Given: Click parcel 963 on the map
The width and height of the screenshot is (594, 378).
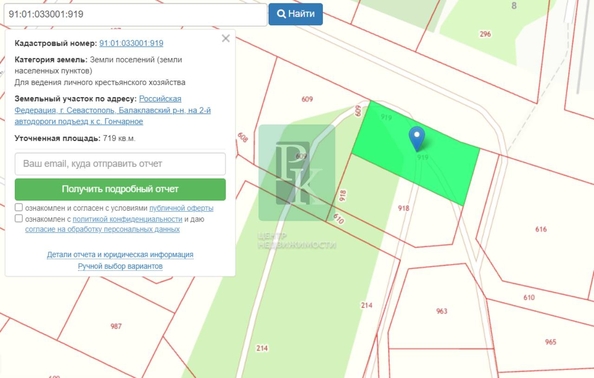Looking at the screenshot, I should point(442,311).
